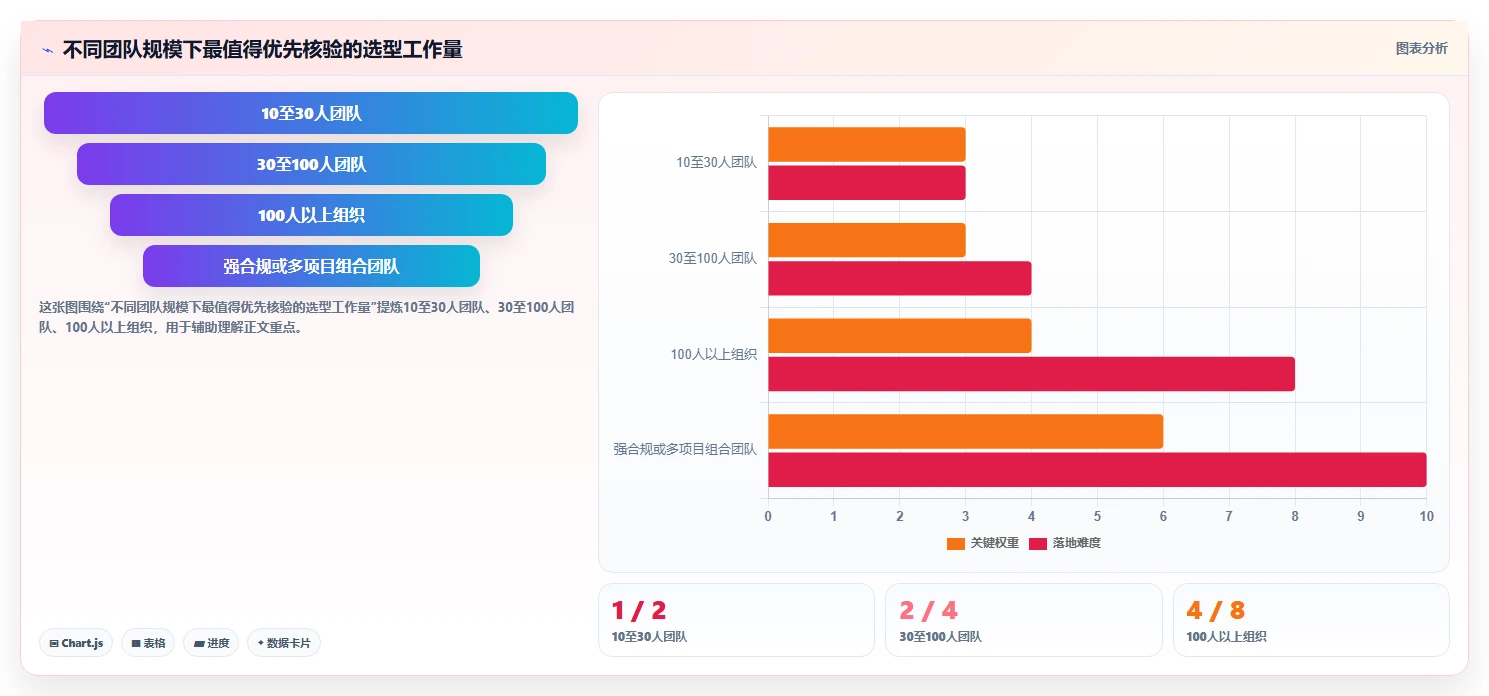The image size is (1489, 696).
Task: Click the x-axis tick value 5
Action: coord(1097,516)
